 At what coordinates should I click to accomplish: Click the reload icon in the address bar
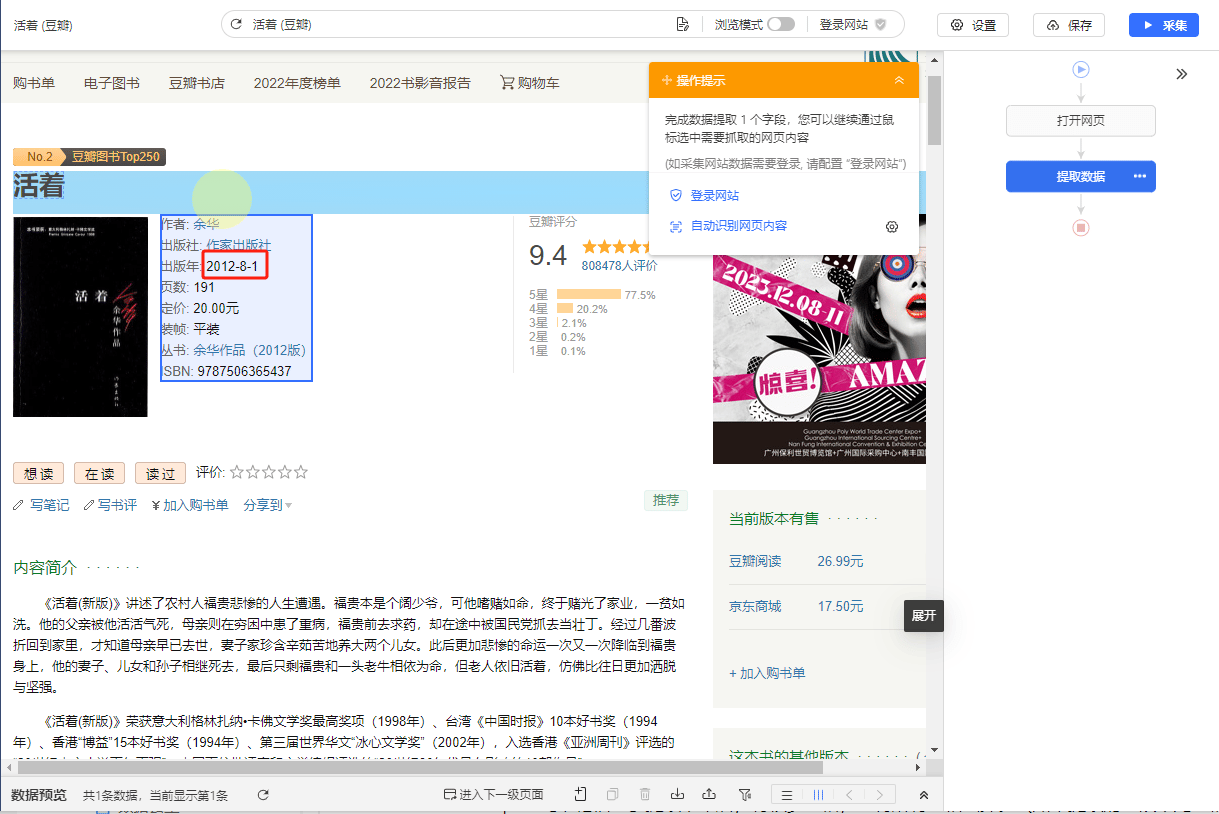[x=236, y=24]
